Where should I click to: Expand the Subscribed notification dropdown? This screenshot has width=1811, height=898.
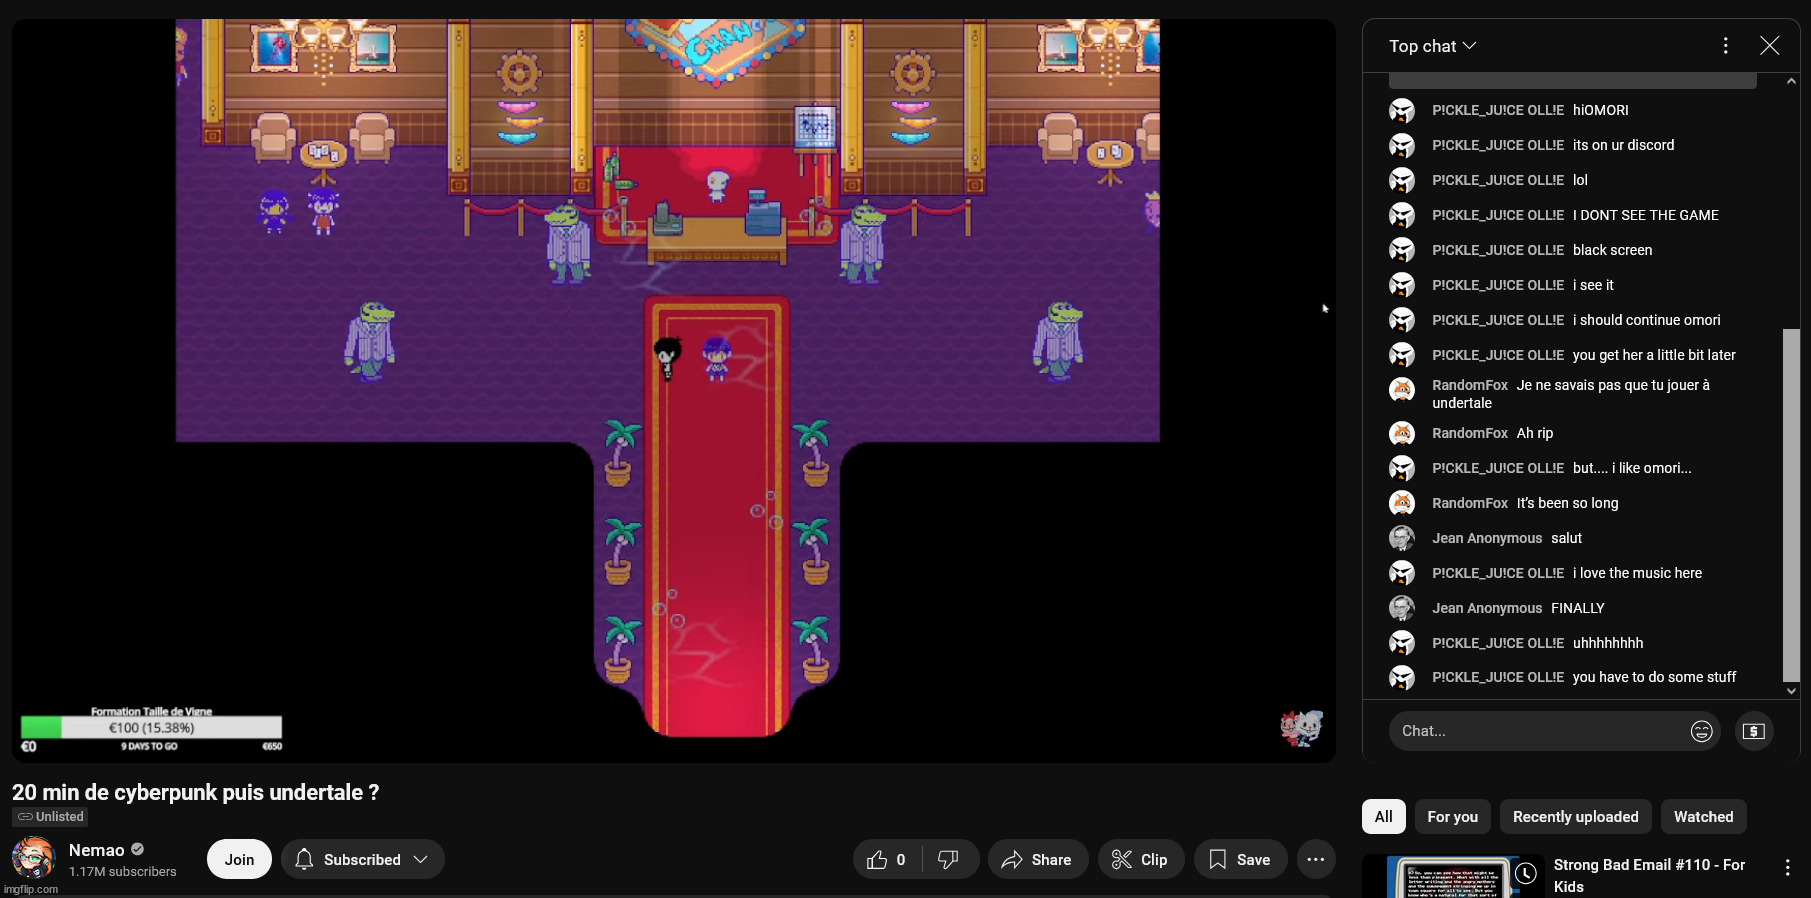click(362, 860)
